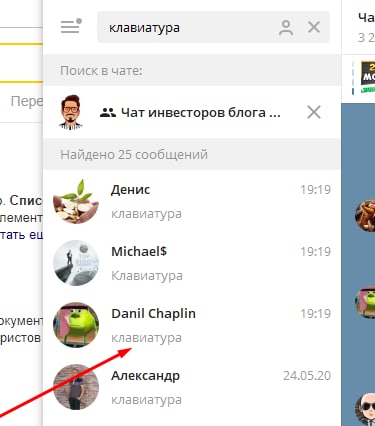The image size is (375, 426).
Task: Clear the search text with X
Action: click(314, 27)
